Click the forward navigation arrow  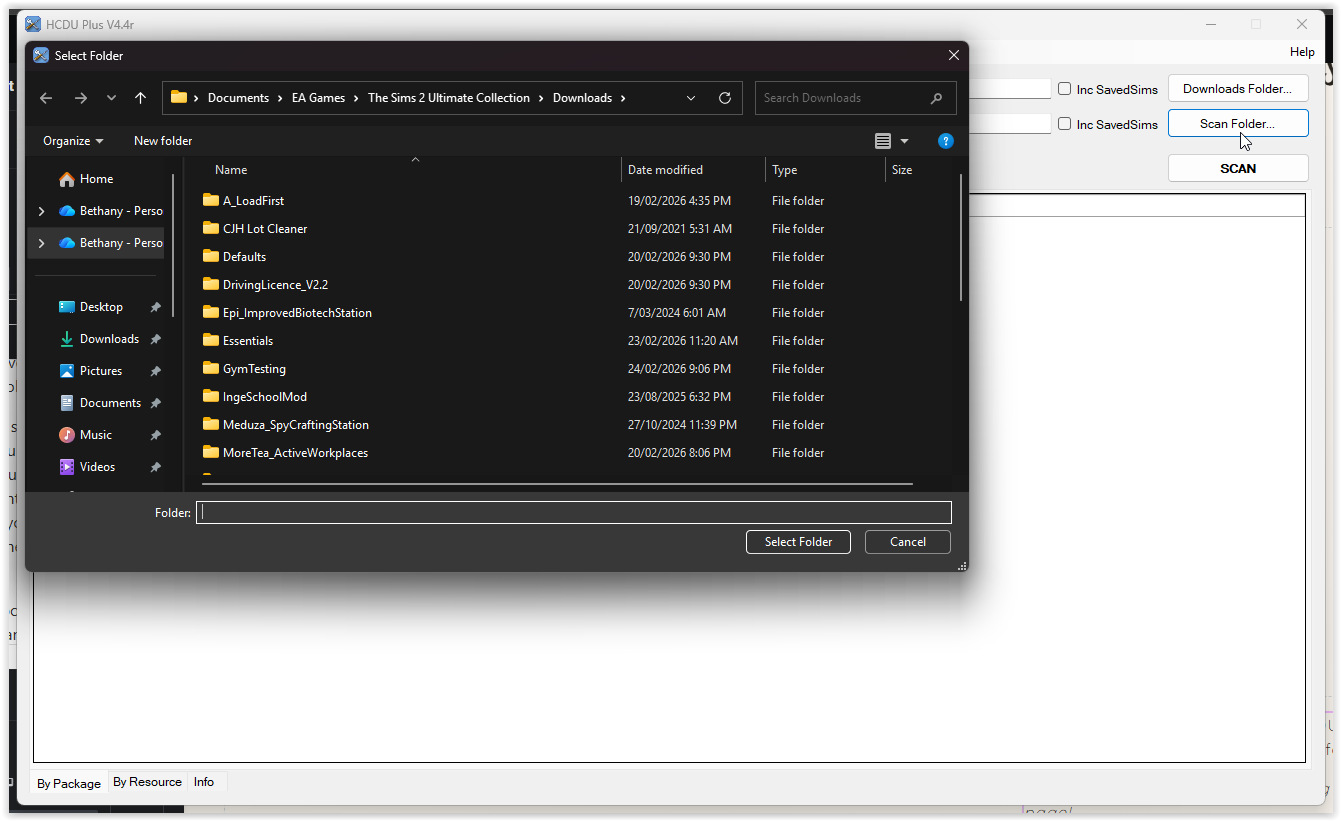[80, 98]
